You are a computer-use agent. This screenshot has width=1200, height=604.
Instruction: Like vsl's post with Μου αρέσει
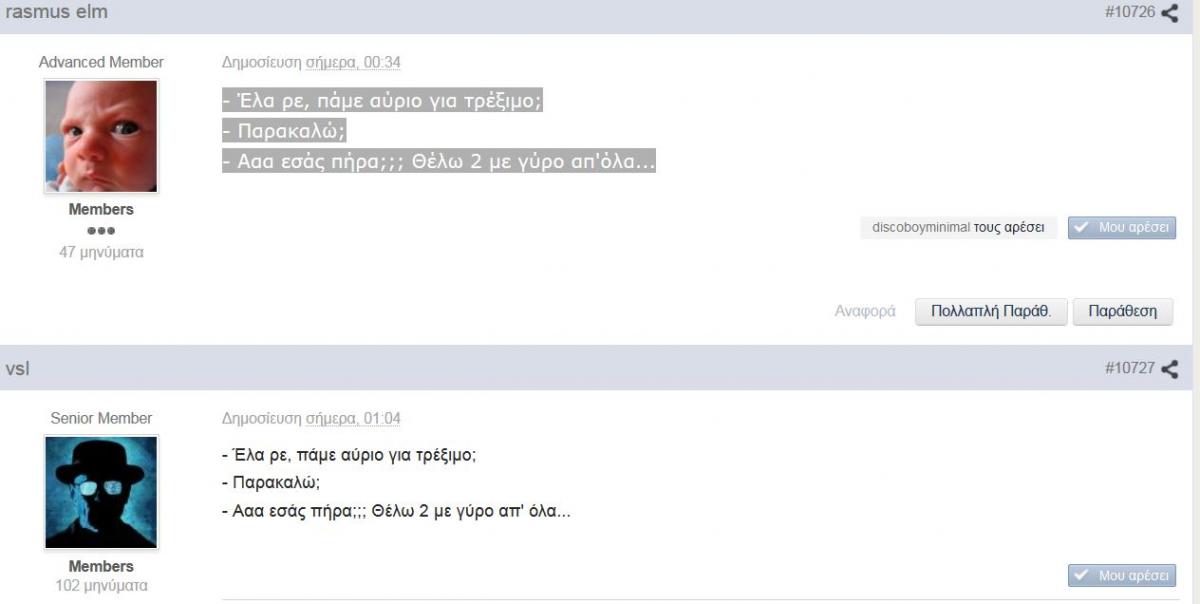(x=1122, y=576)
